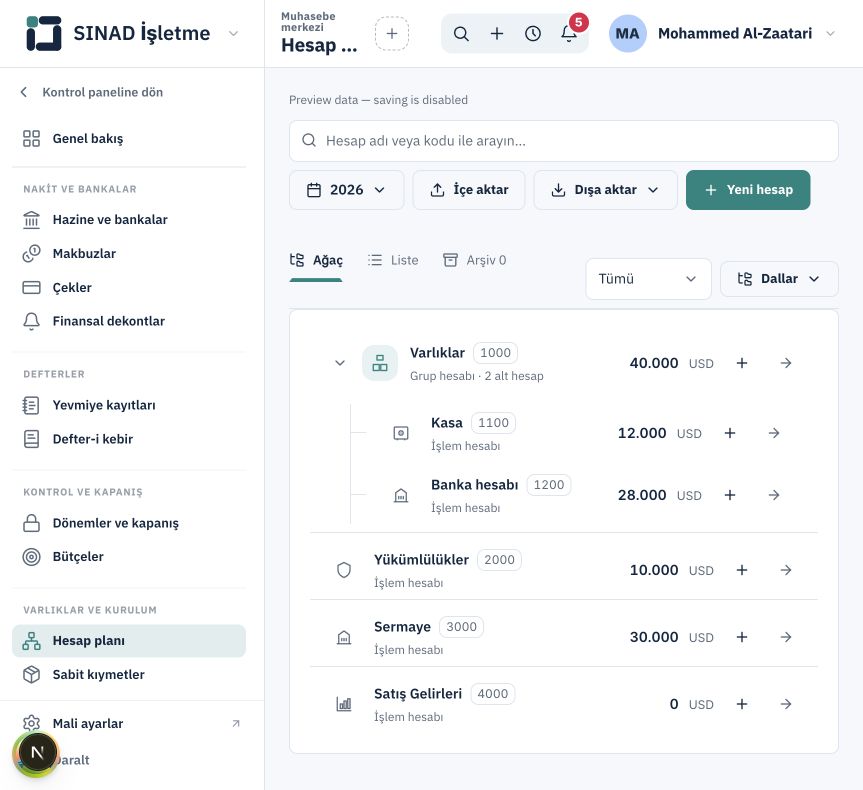Open the Dallar branches dropdown

coord(779,279)
